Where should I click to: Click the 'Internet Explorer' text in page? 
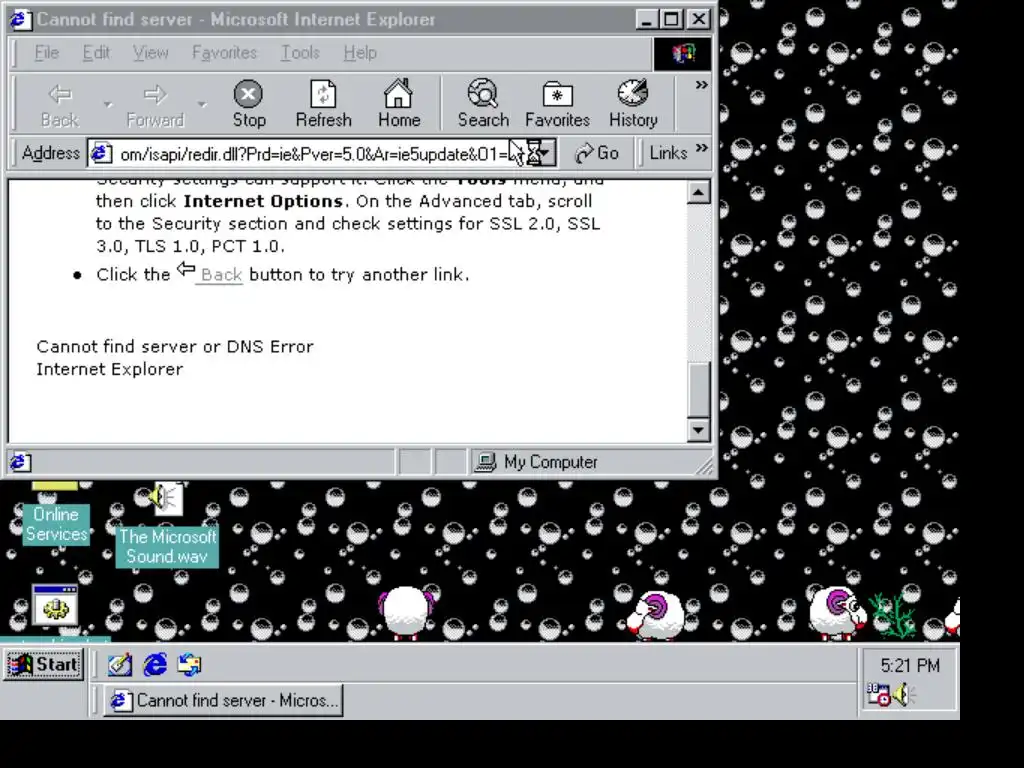(x=110, y=370)
